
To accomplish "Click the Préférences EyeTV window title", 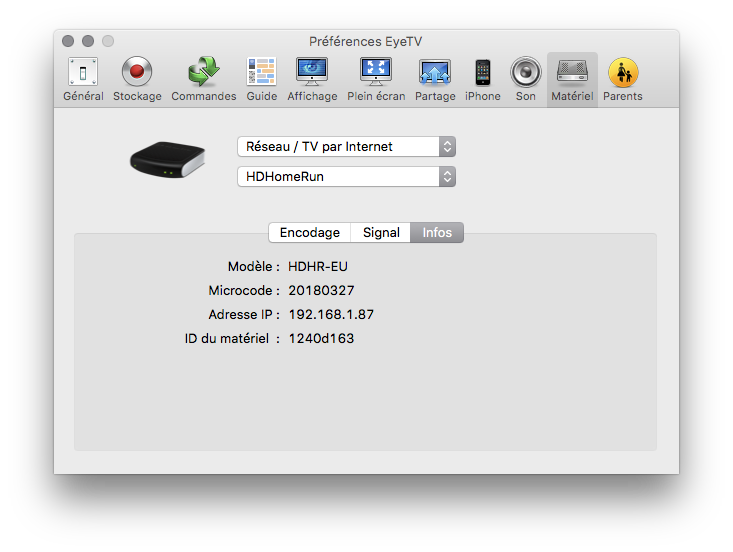I will click(366, 42).
